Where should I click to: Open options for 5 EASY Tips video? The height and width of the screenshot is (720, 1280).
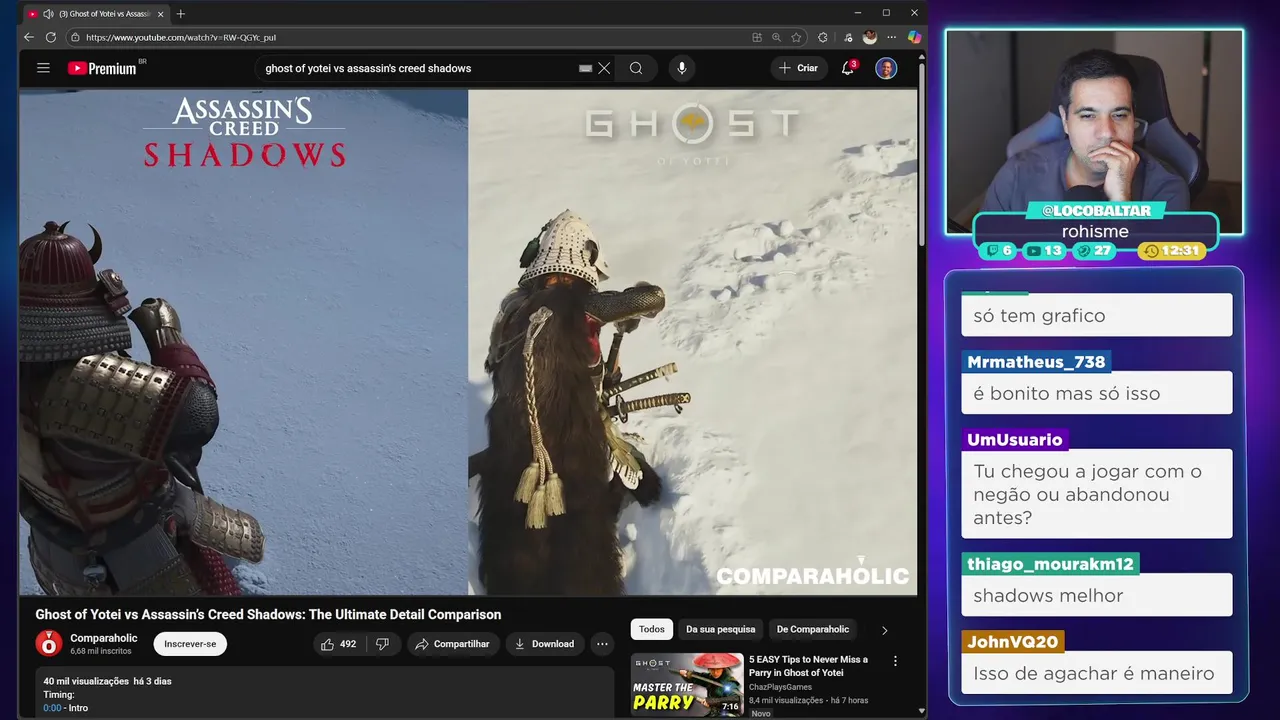pos(895,661)
